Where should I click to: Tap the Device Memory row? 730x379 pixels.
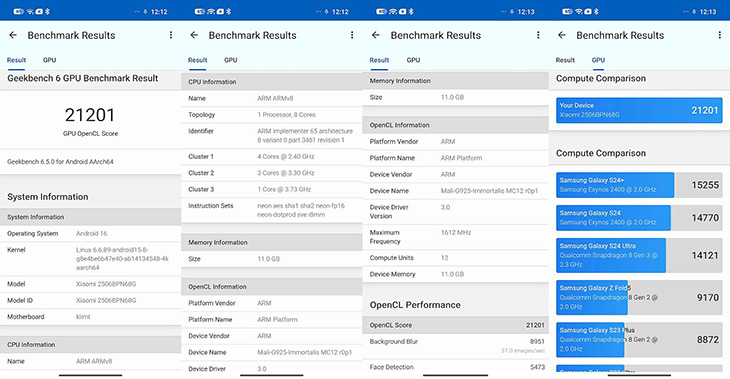point(455,274)
